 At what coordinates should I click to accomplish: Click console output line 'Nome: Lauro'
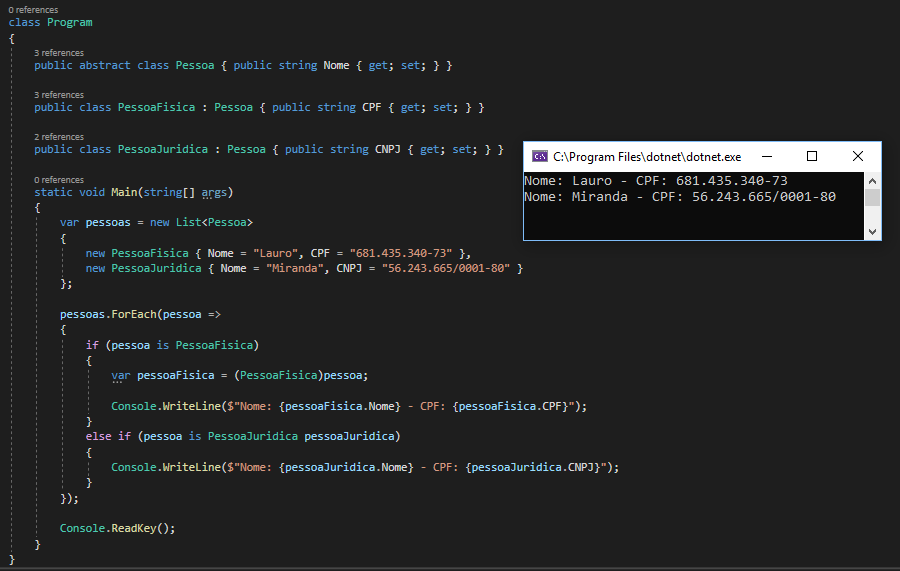[655, 181]
